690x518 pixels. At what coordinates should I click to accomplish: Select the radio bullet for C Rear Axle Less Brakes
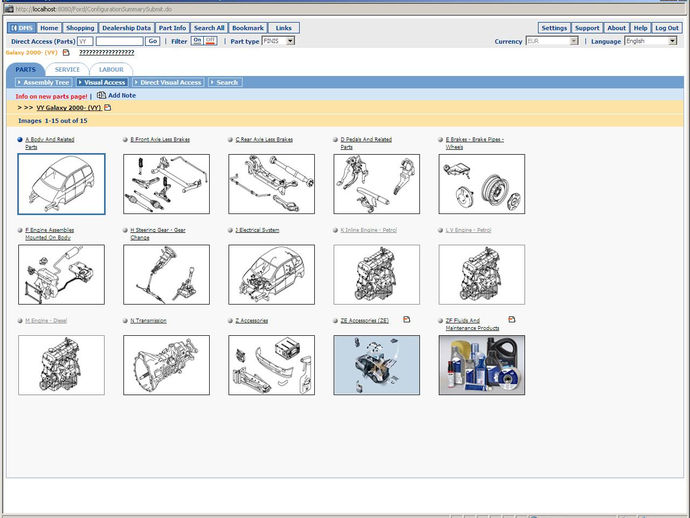230,140
